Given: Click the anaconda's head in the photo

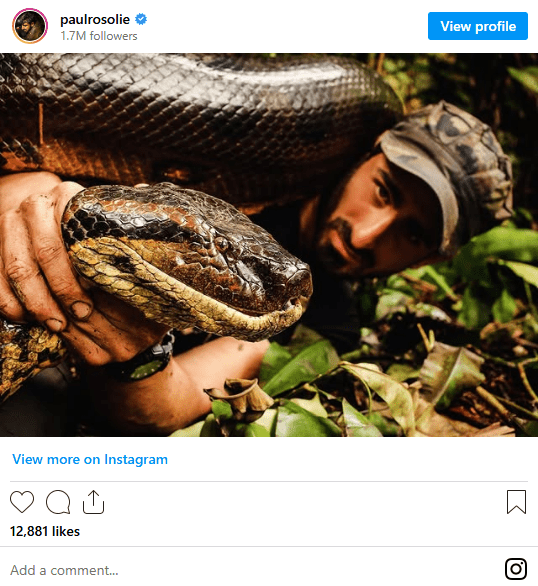Looking at the screenshot, I should (187, 258).
